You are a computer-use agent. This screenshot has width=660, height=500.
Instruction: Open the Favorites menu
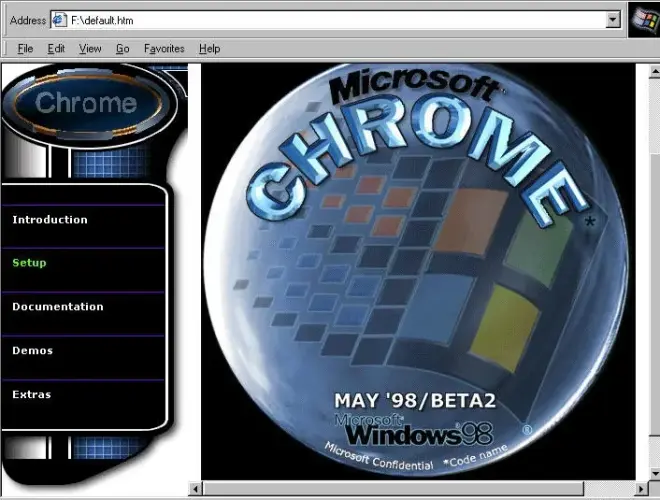pyautogui.click(x=164, y=48)
